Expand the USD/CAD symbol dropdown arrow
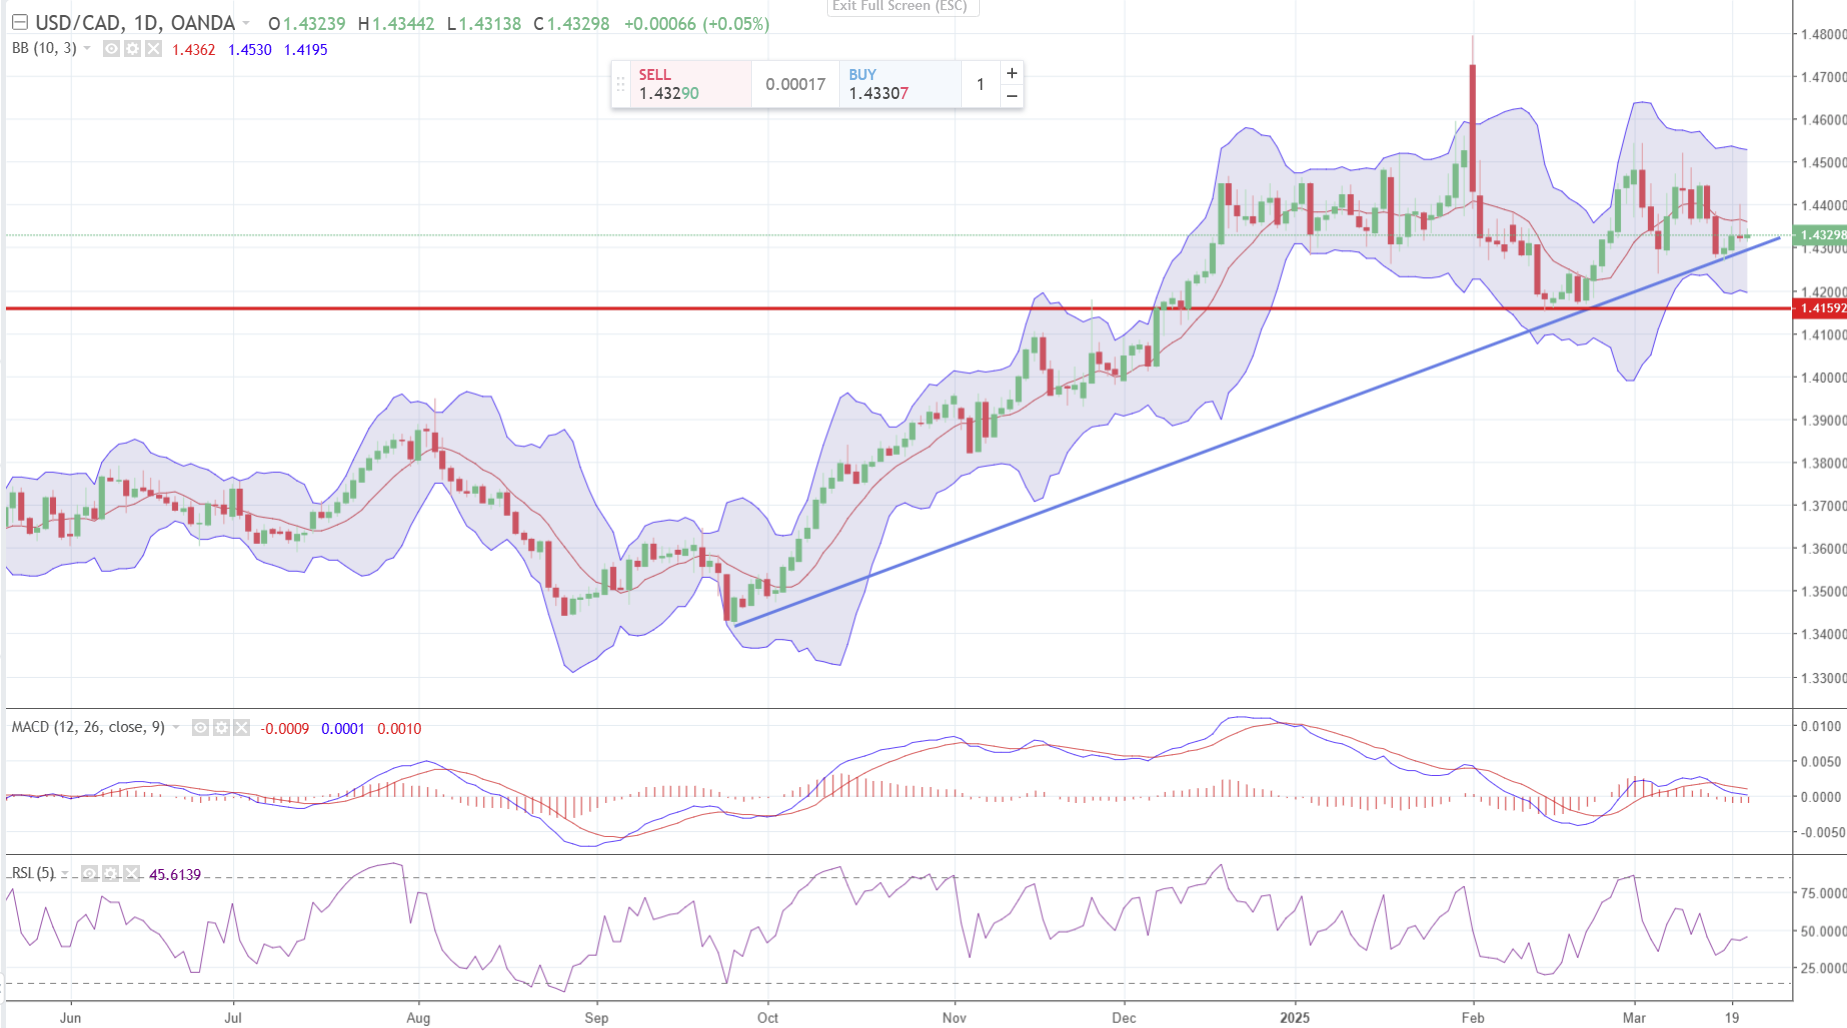 click(246, 23)
